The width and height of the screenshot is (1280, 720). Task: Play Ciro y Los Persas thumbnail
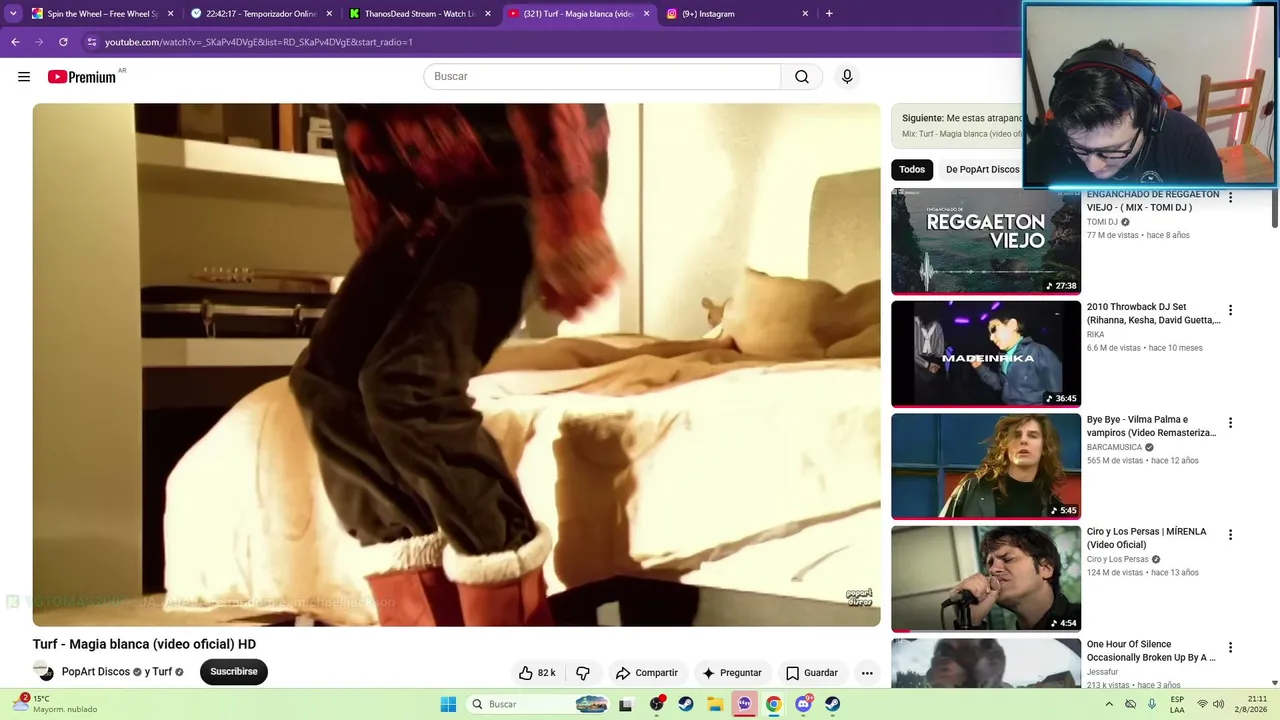986,579
